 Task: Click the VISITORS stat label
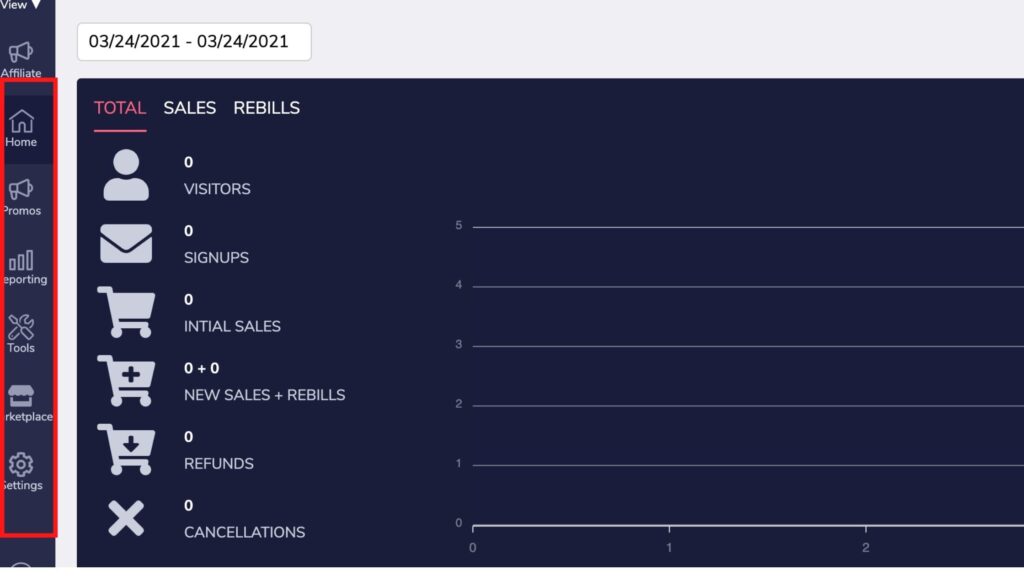point(217,189)
